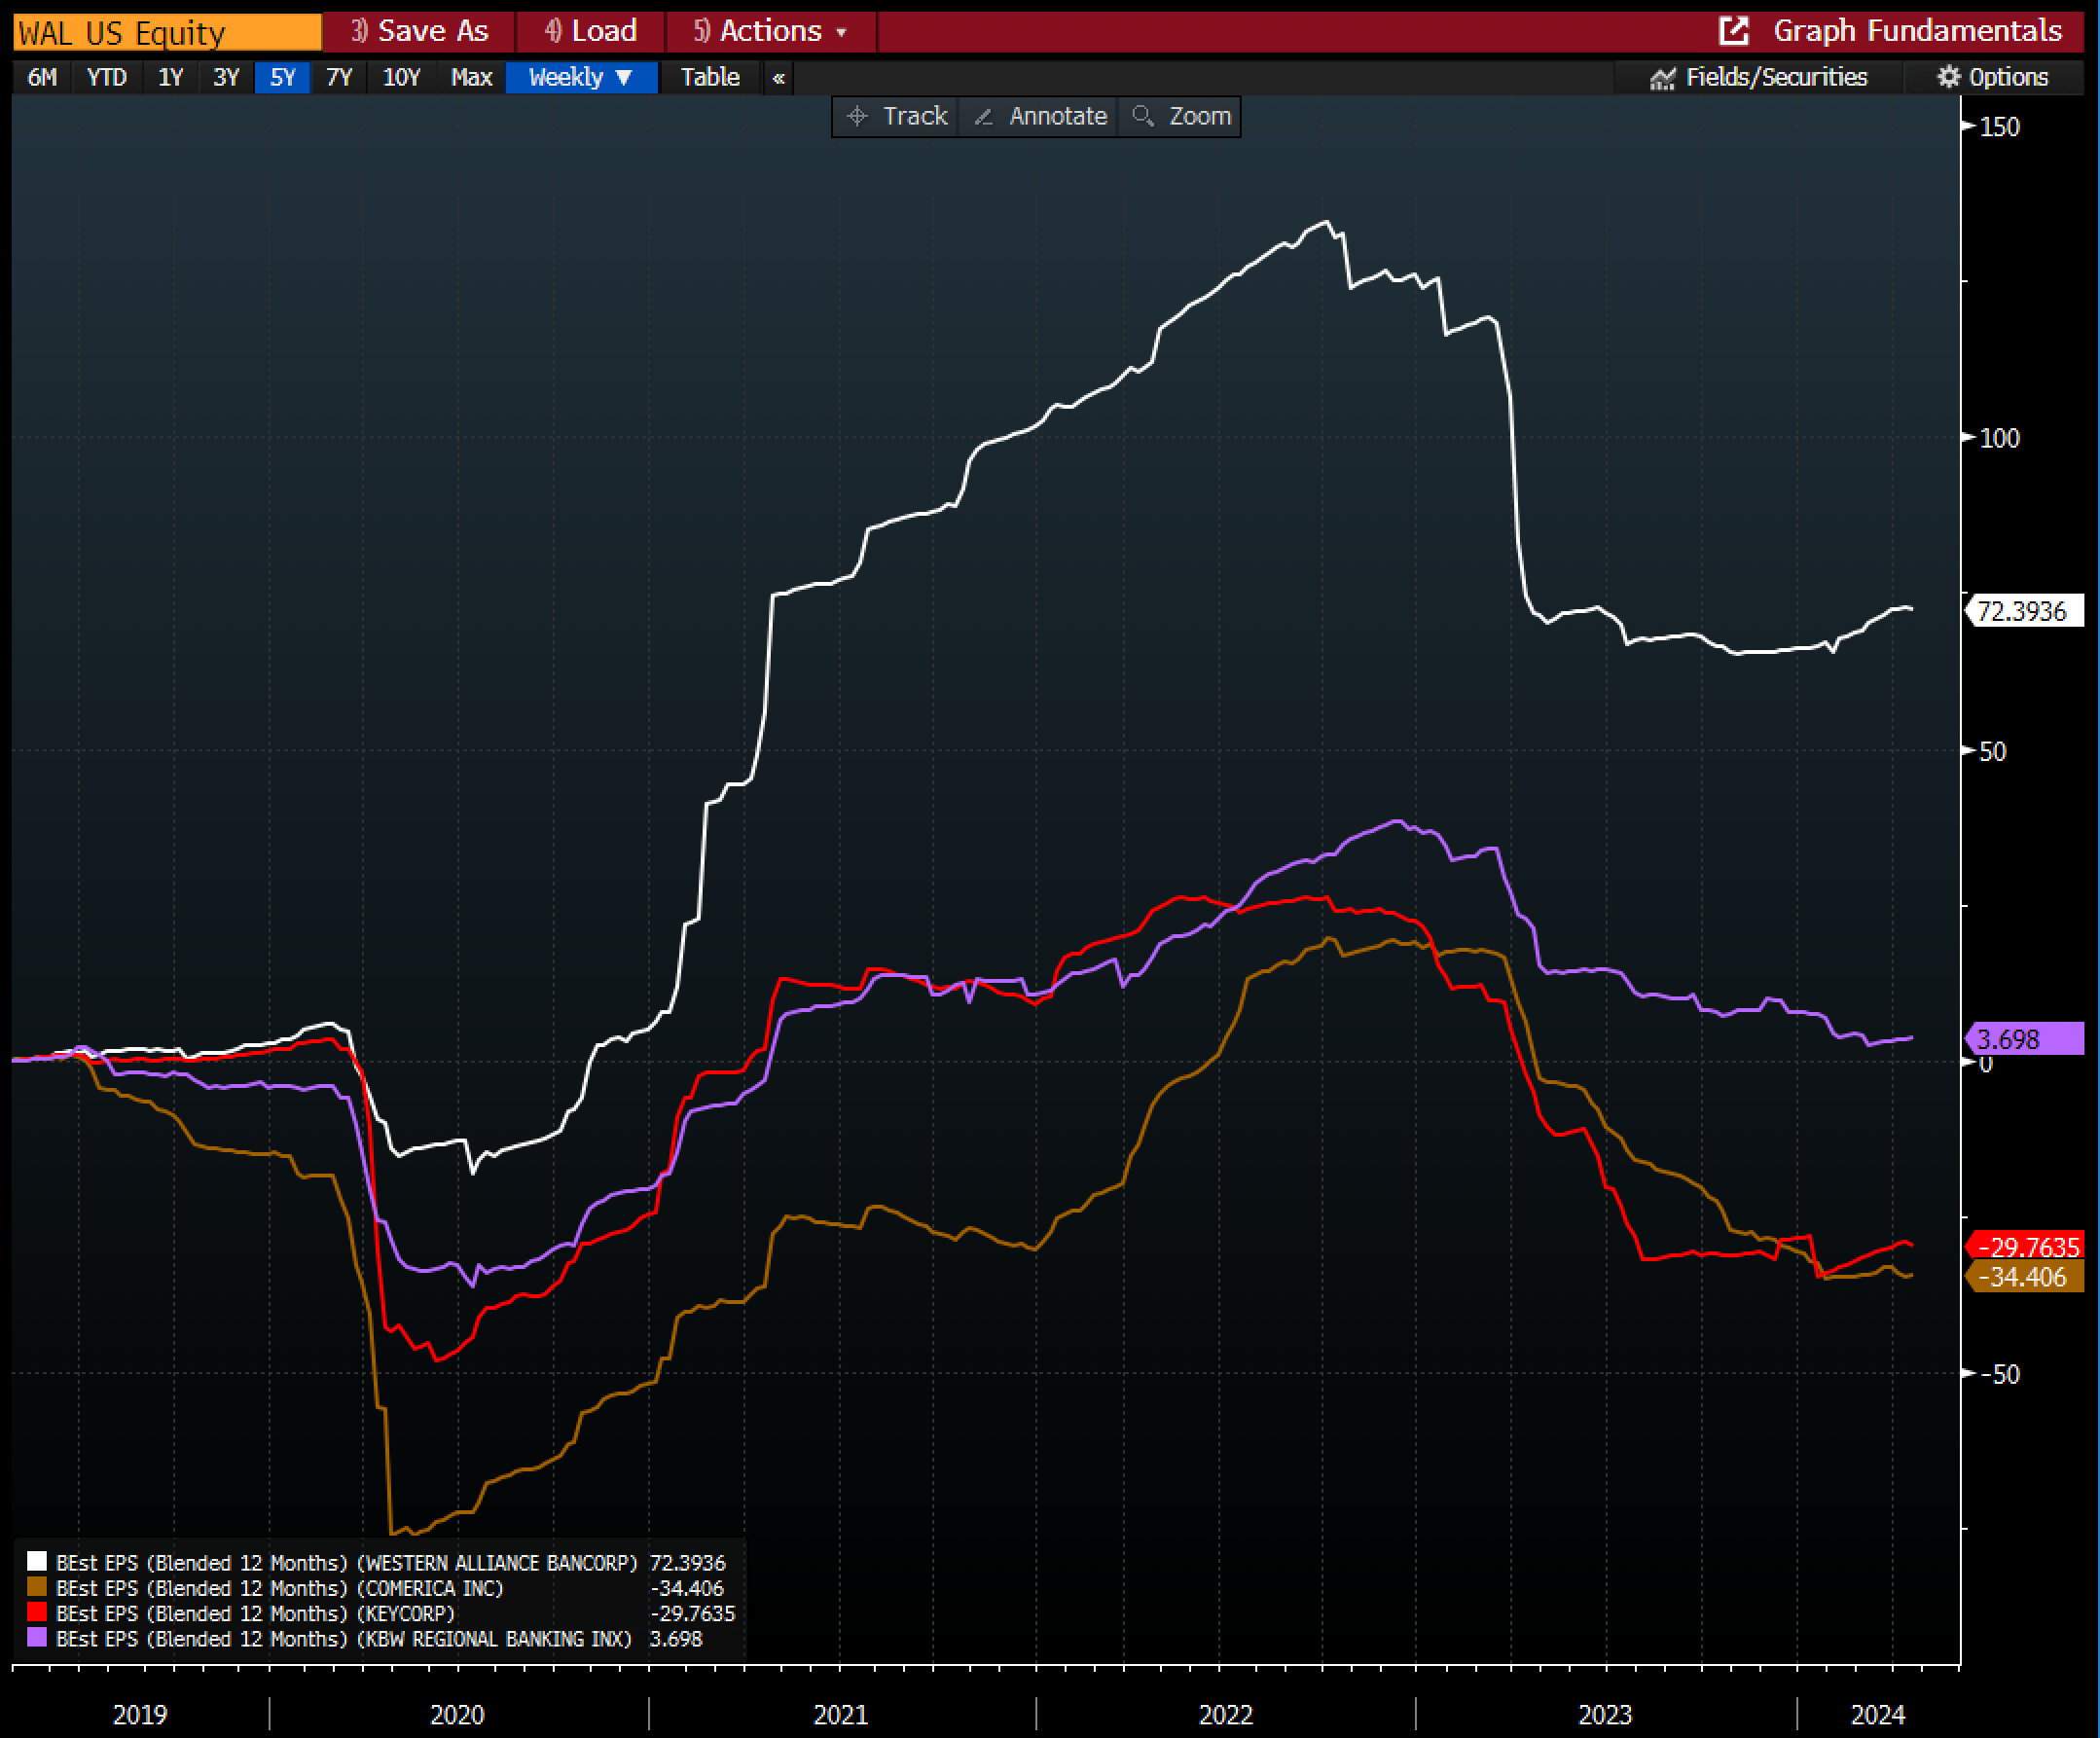Select the 1Y time range
Image resolution: width=2100 pixels, height=1738 pixels.
[171, 78]
